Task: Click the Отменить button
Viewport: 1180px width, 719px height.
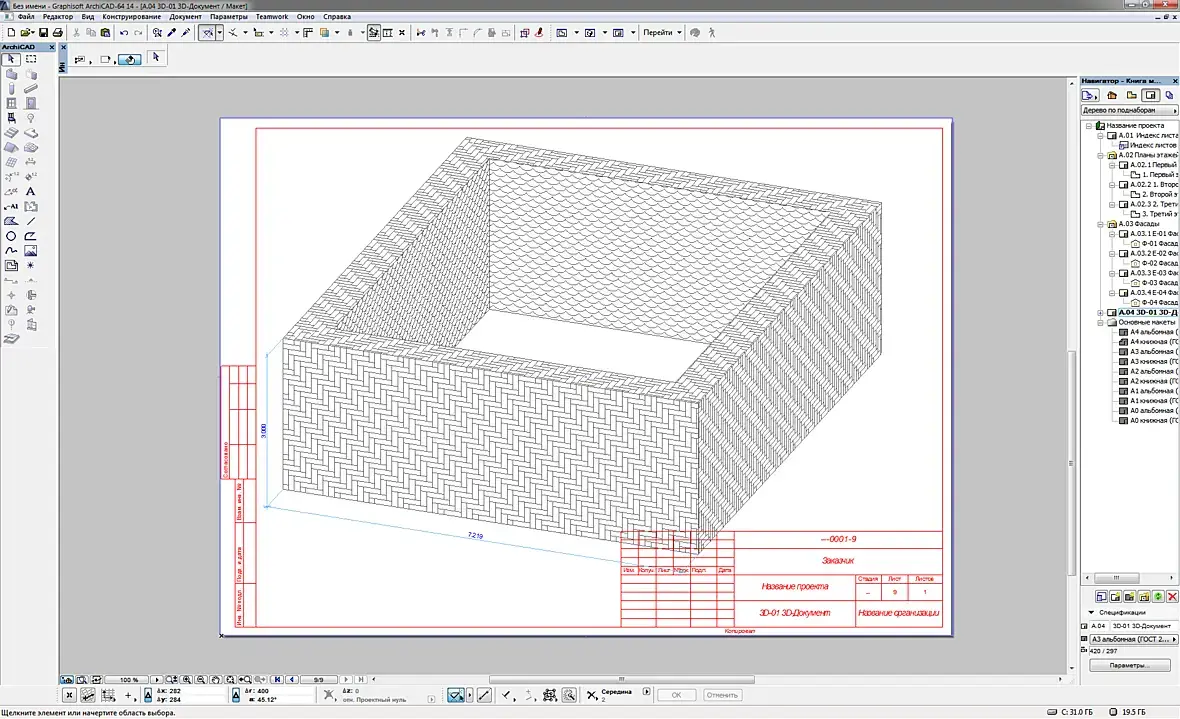Action: click(722, 695)
